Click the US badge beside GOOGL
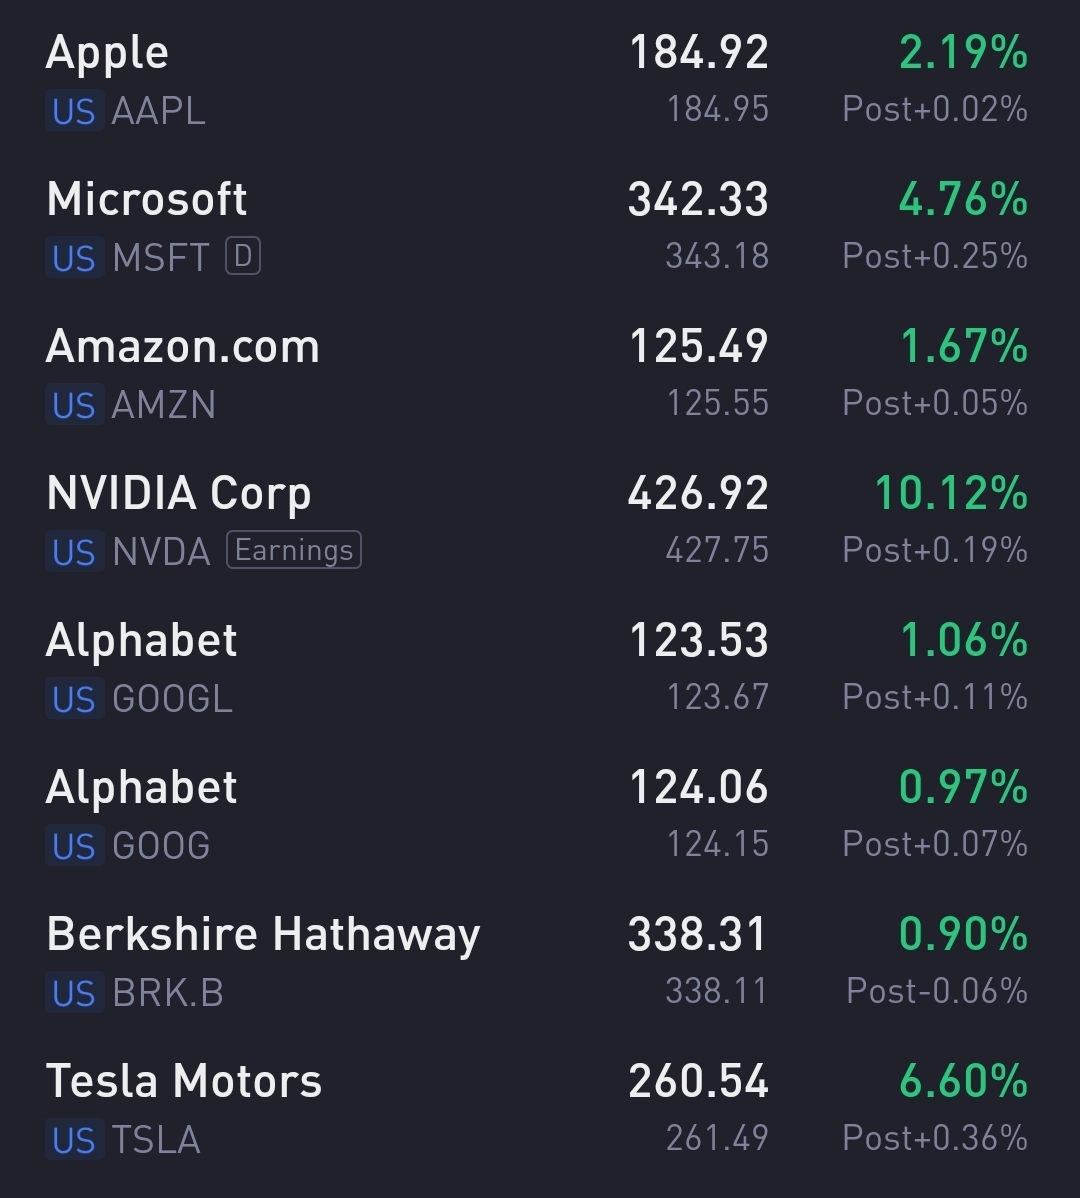The height and width of the screenshot is (1198, 1080). point(74,699)
